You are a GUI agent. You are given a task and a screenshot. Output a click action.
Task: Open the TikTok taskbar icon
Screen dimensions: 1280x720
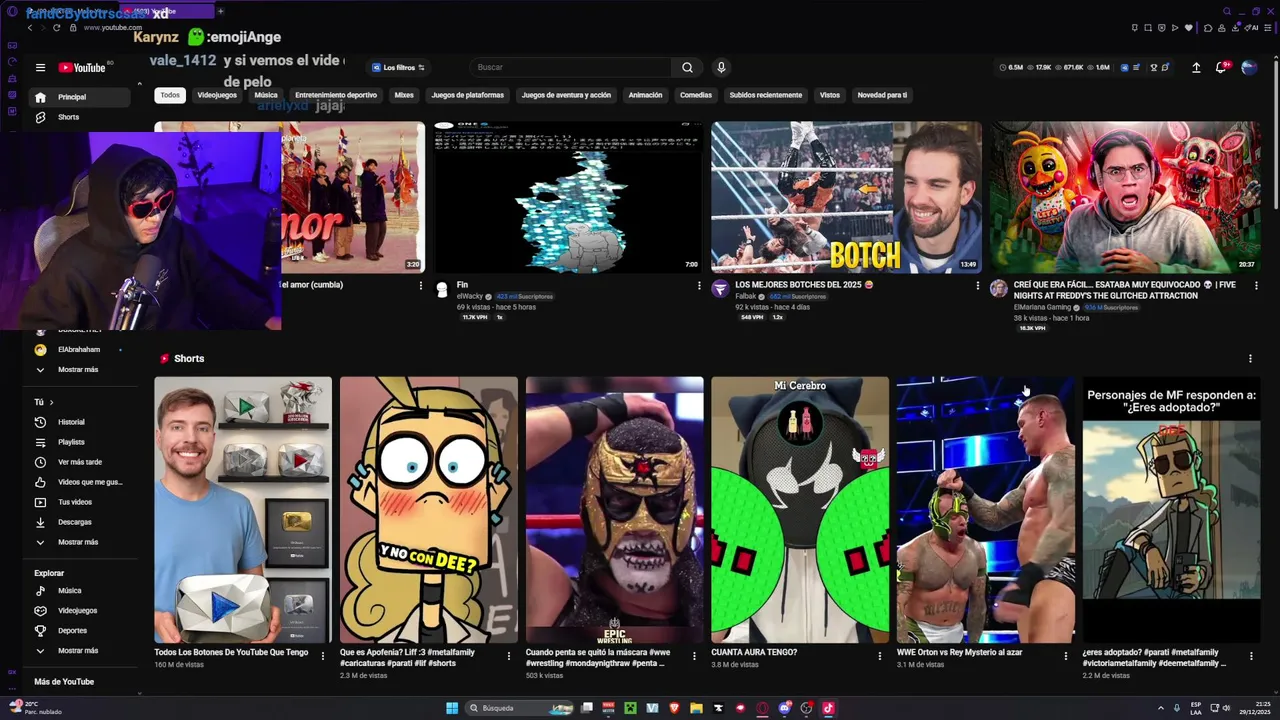828,708
